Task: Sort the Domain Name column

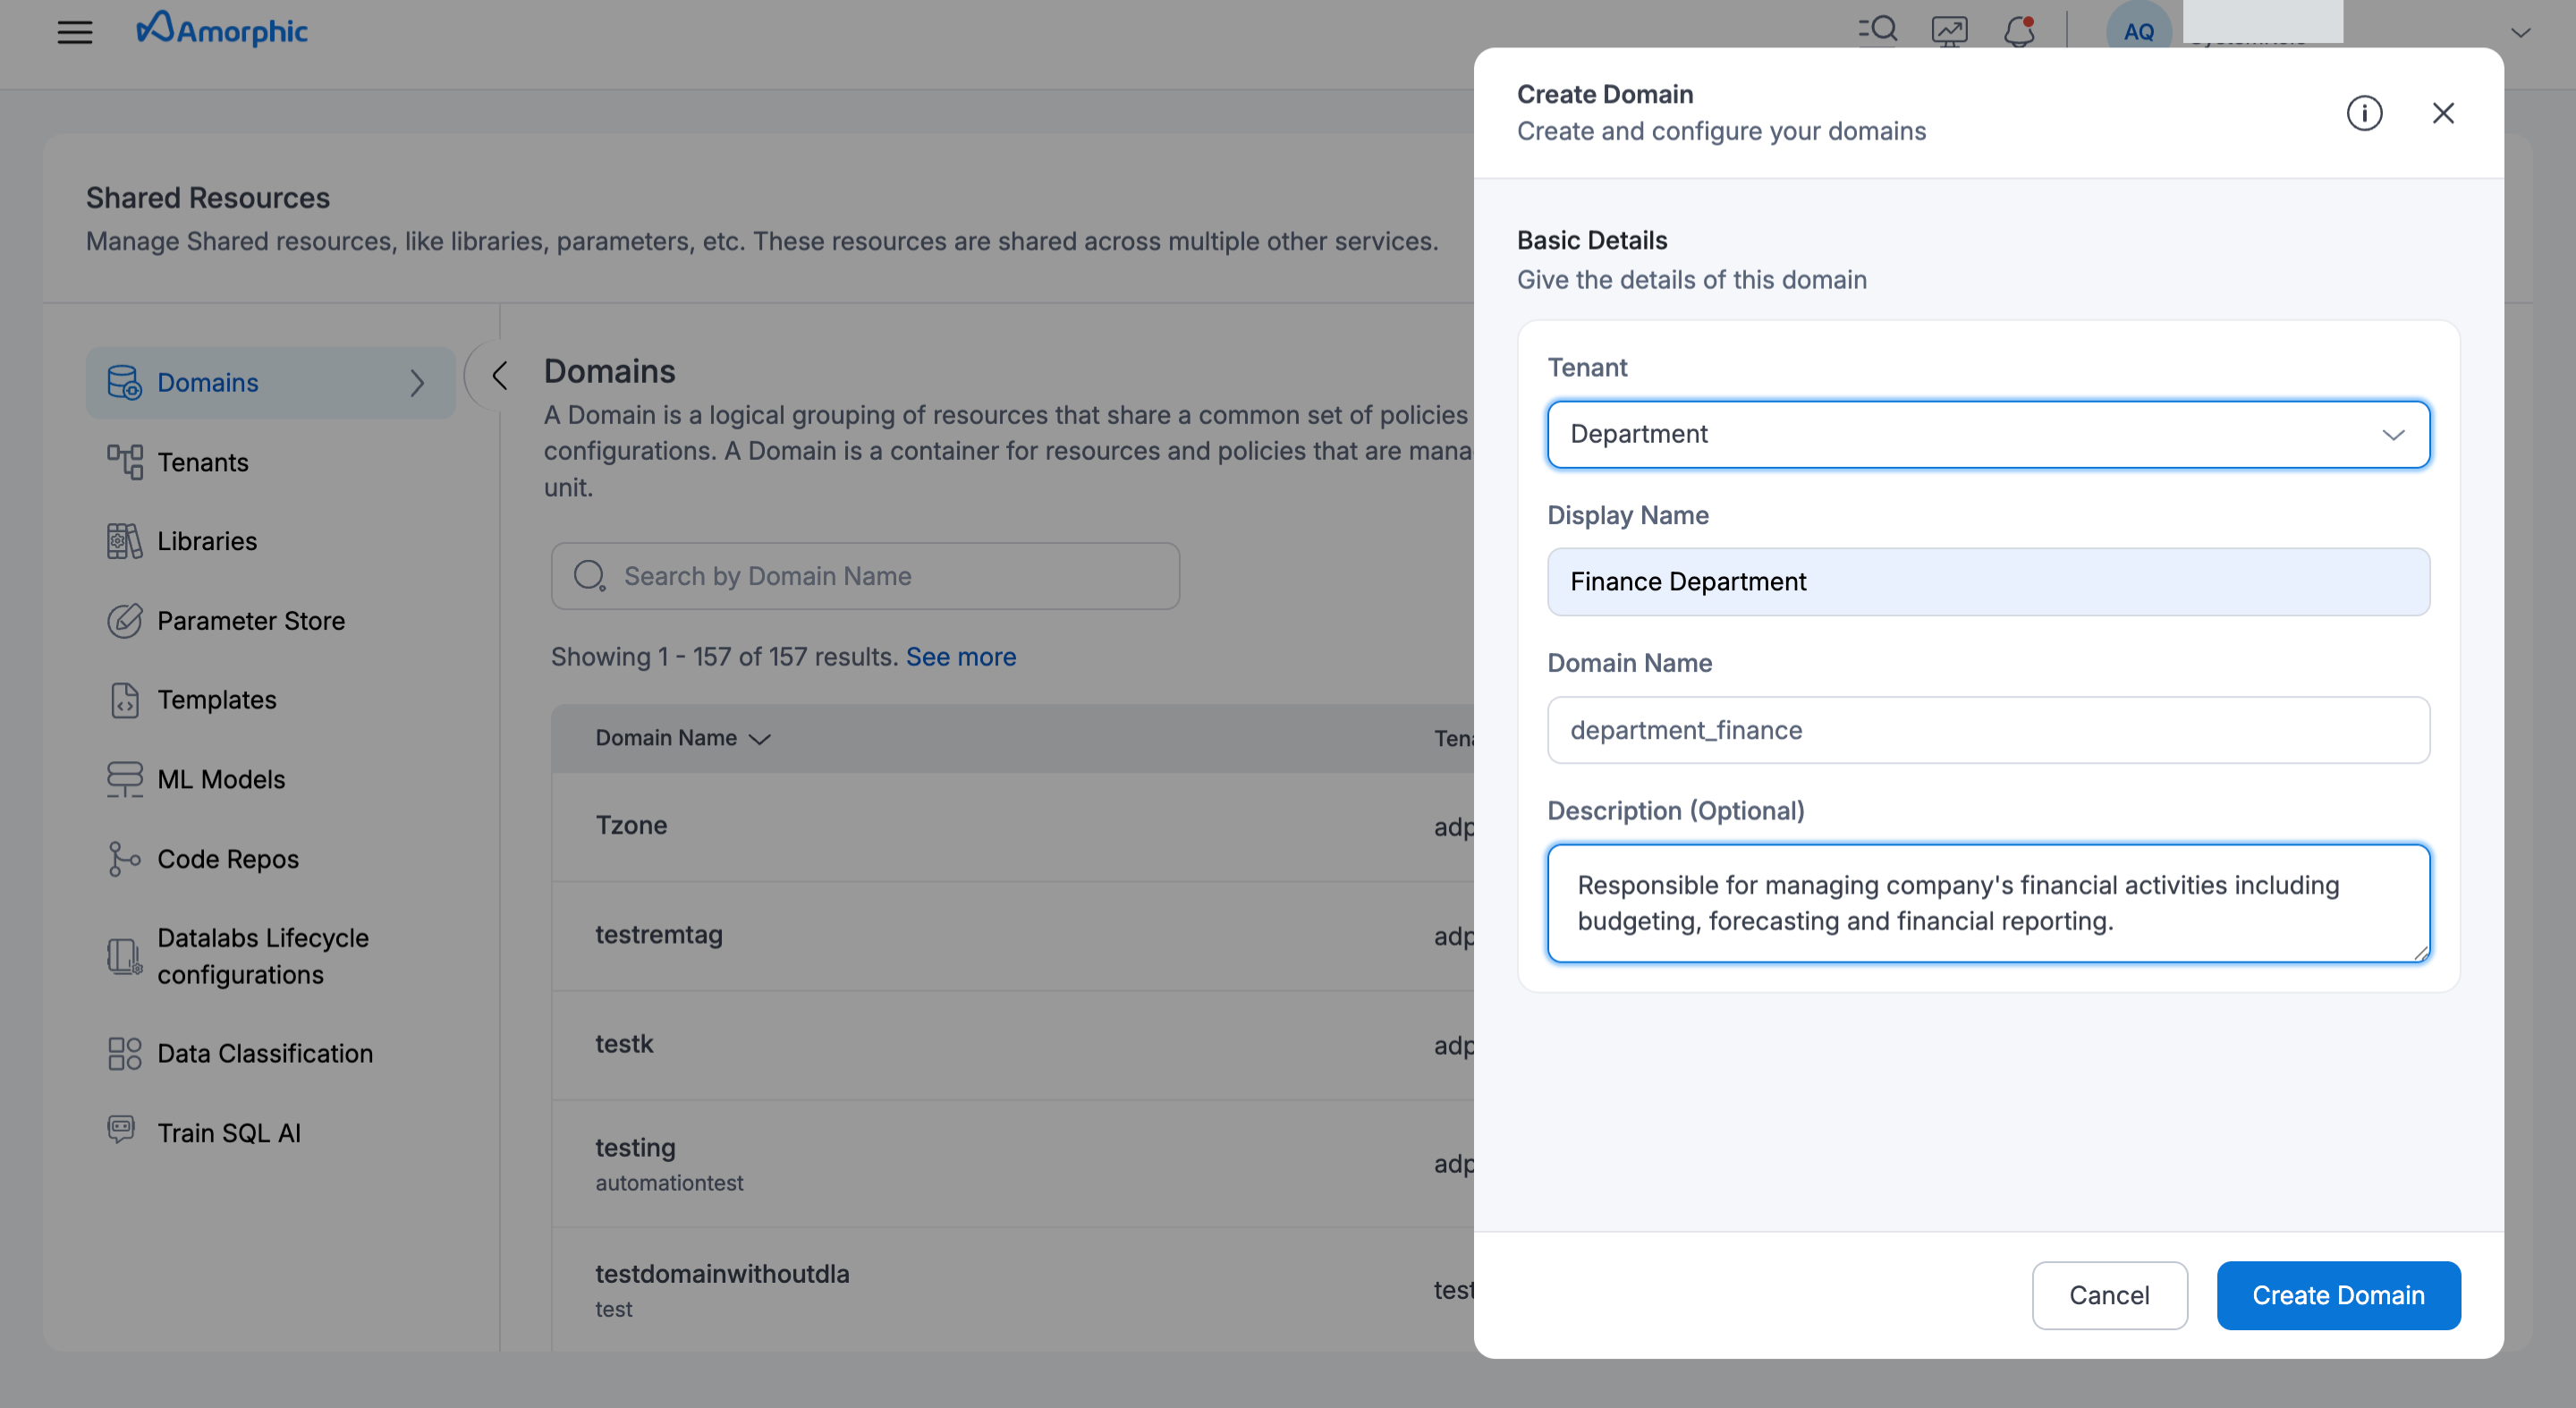Action: point(759,739)
